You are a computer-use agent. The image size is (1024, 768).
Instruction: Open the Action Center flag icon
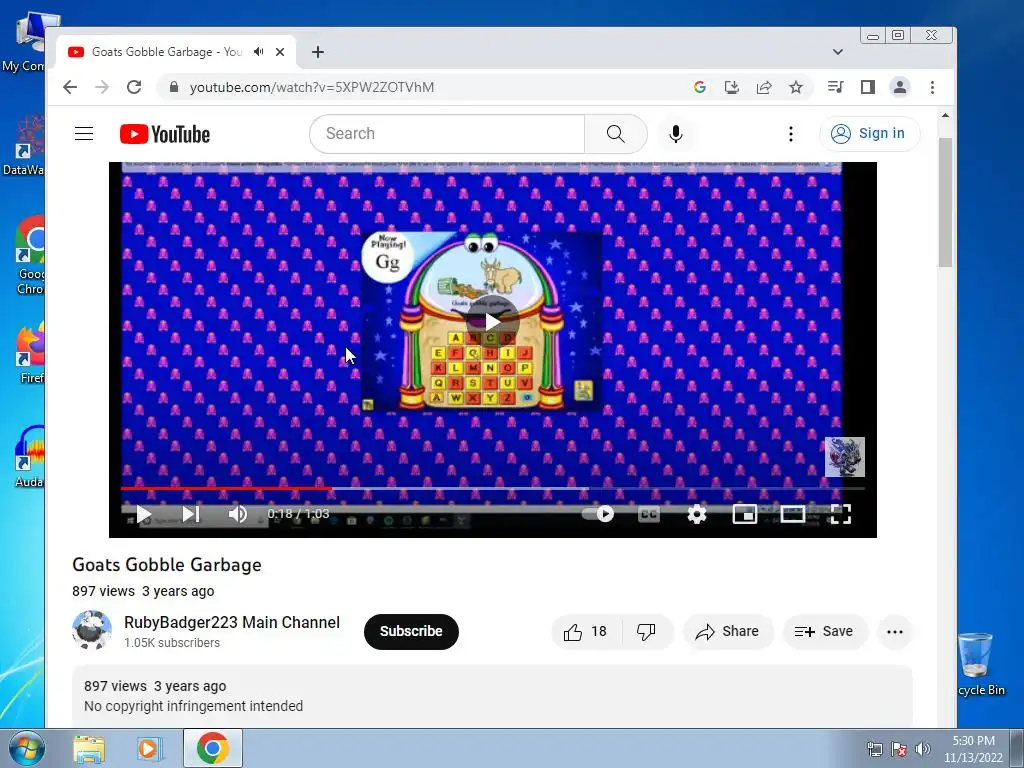[x=898, y=749]
